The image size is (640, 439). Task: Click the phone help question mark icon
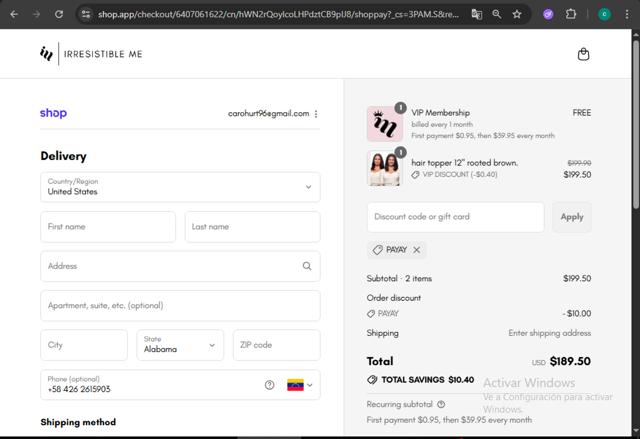(269, 385)
